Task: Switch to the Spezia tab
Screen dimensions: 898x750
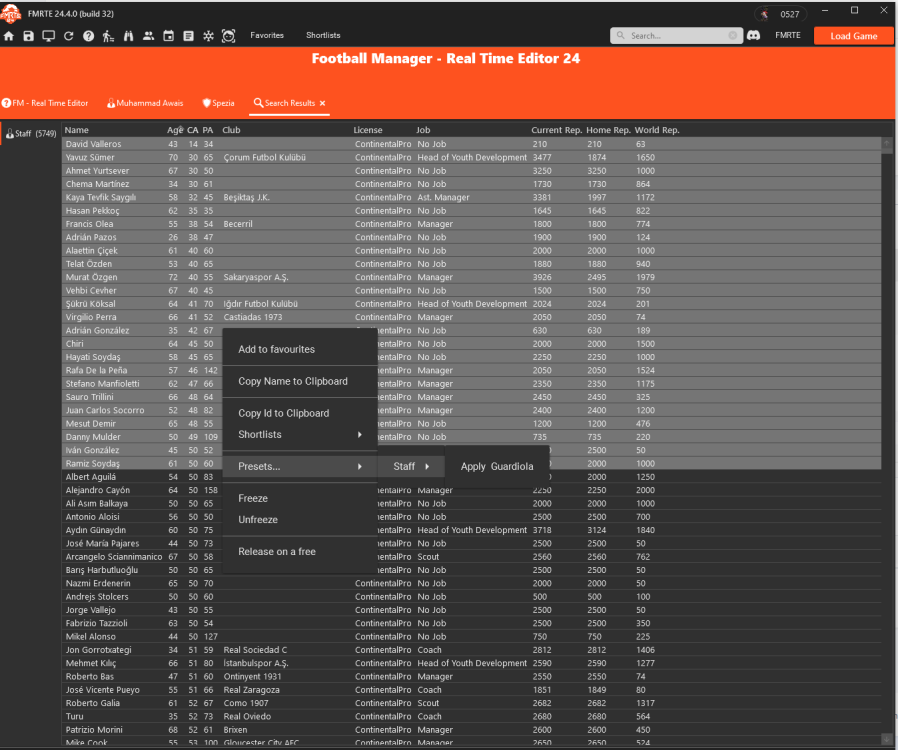Action: coord(218,103)
